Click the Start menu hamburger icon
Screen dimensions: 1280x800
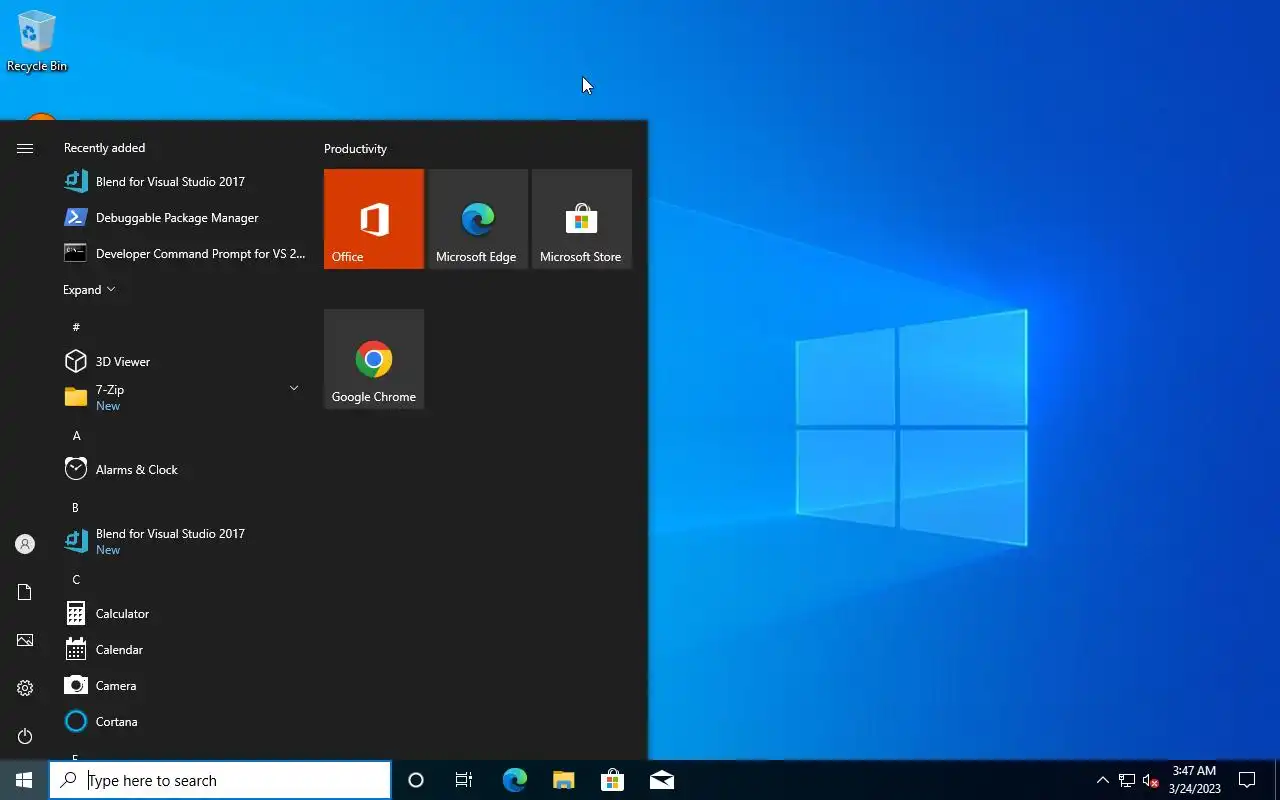[x=25, y=148]
